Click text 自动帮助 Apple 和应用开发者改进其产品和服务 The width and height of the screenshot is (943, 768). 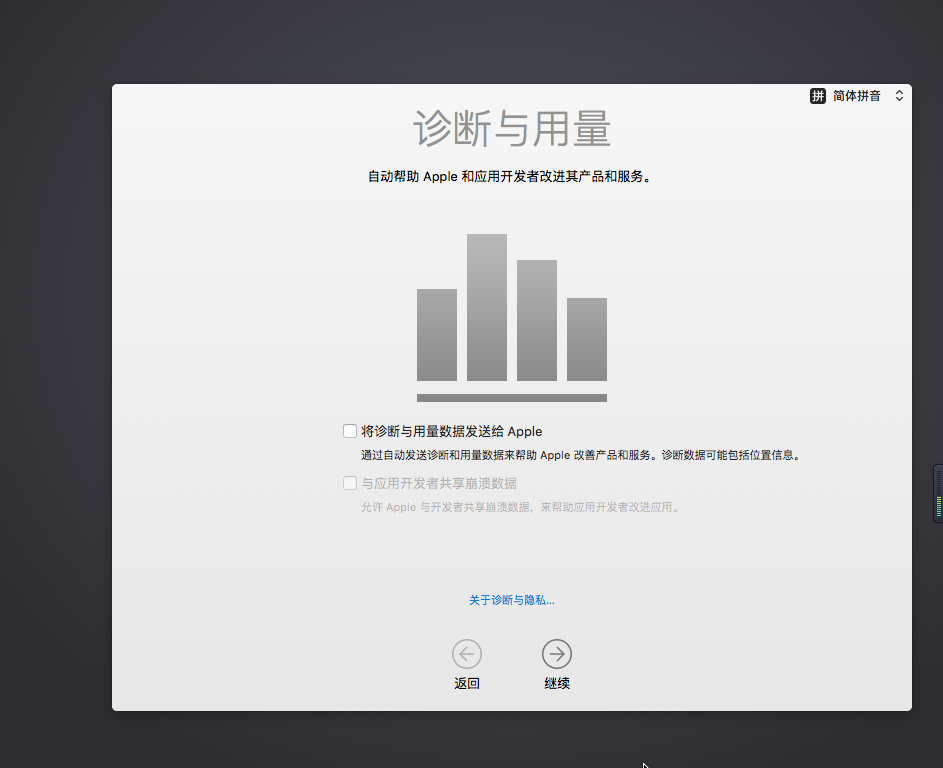[509, 177]
